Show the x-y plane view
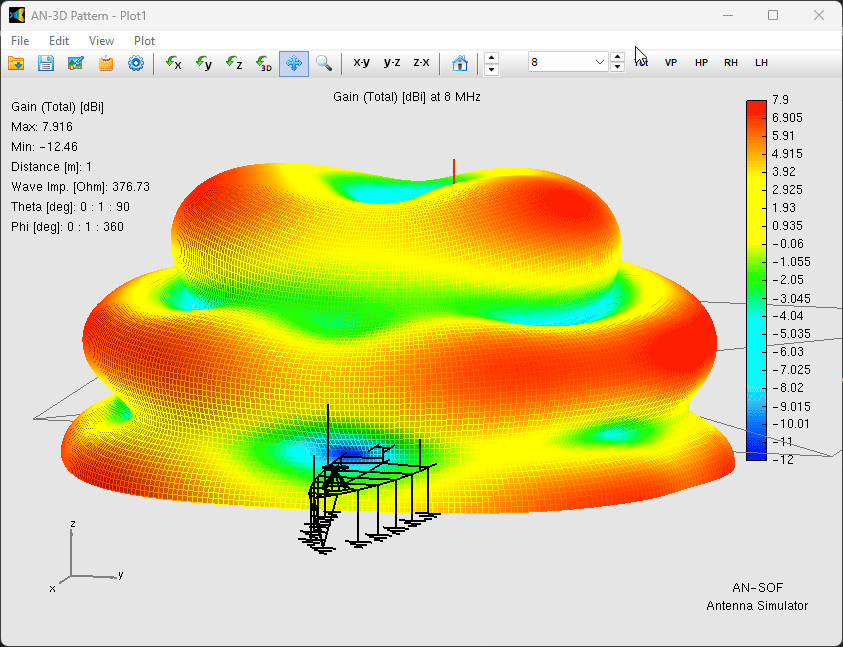The height and width of the screenshot is (647, 843). [x=361, y=63]
